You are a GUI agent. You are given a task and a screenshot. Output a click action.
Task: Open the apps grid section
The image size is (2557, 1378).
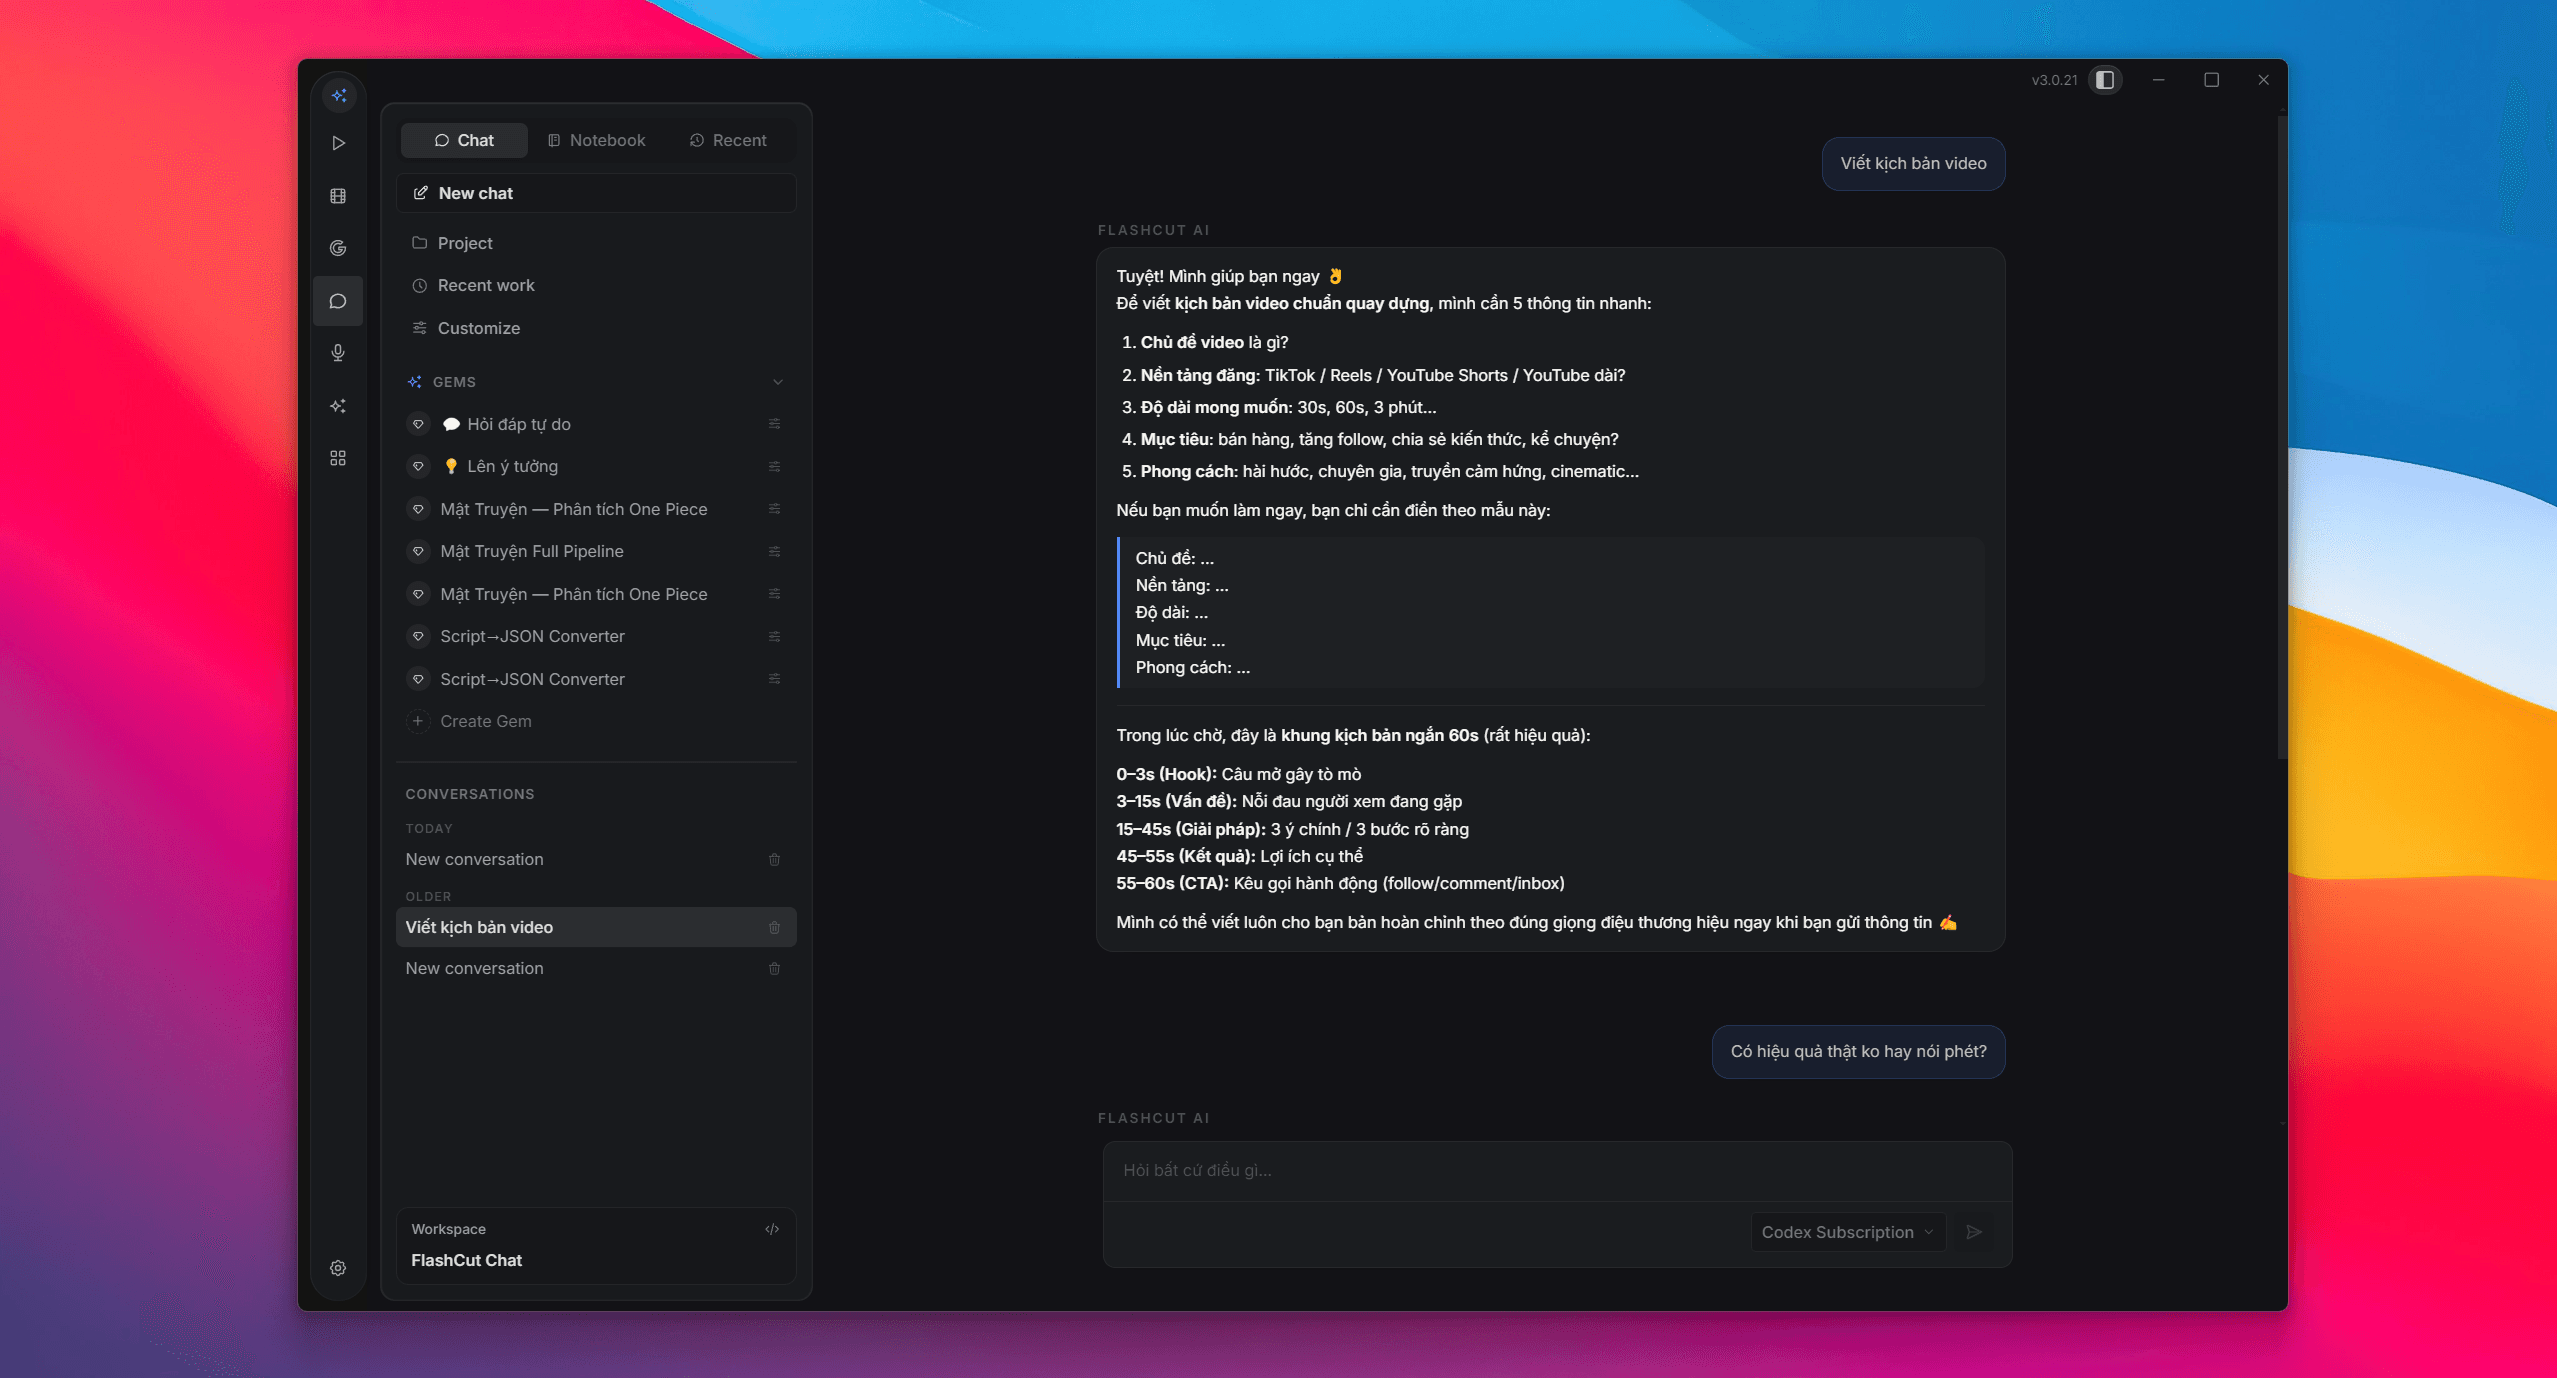[338, 458]
